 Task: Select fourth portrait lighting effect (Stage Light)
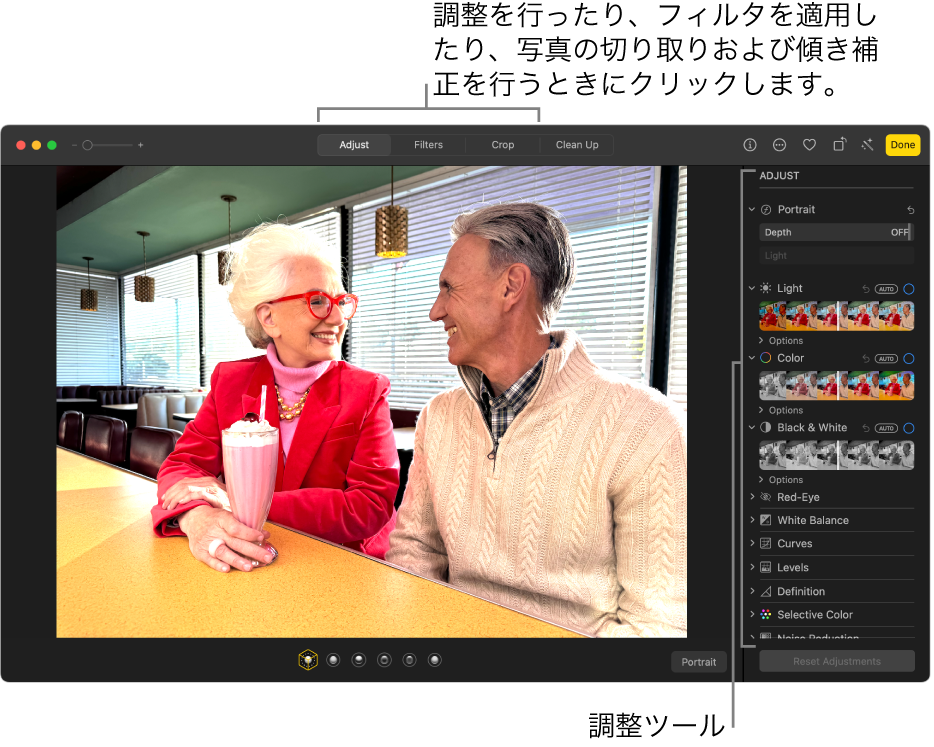click(x=386, y=662)
